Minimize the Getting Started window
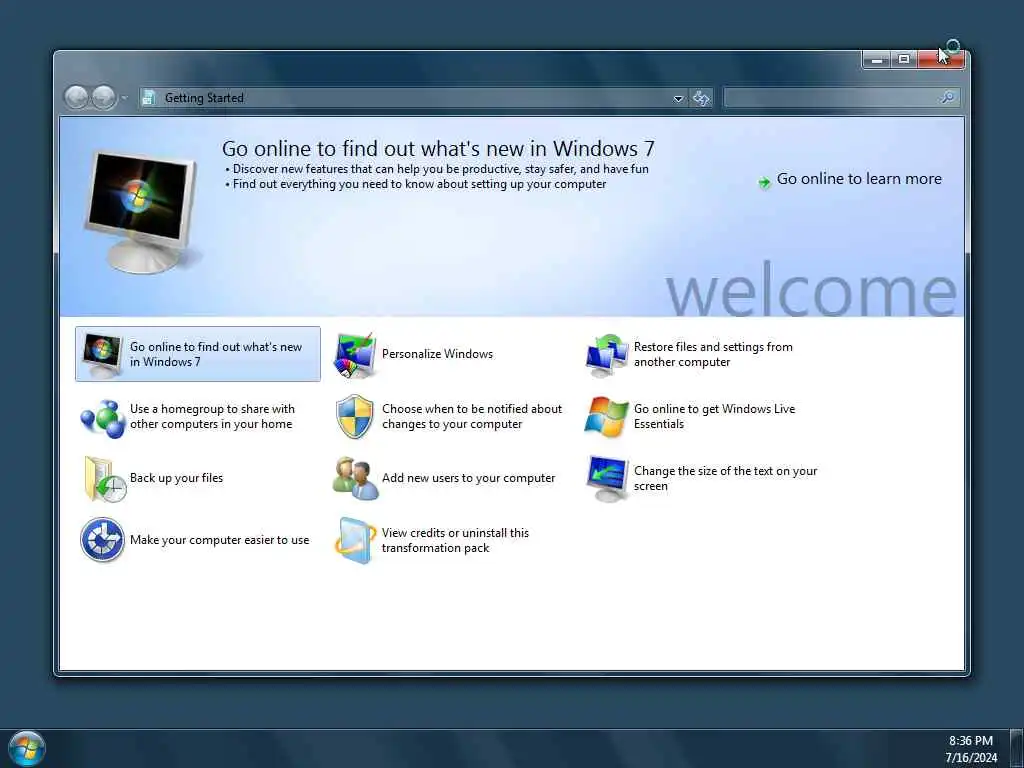The width and height of the screenshot is (1024, 768). click(x=877, y=60)
